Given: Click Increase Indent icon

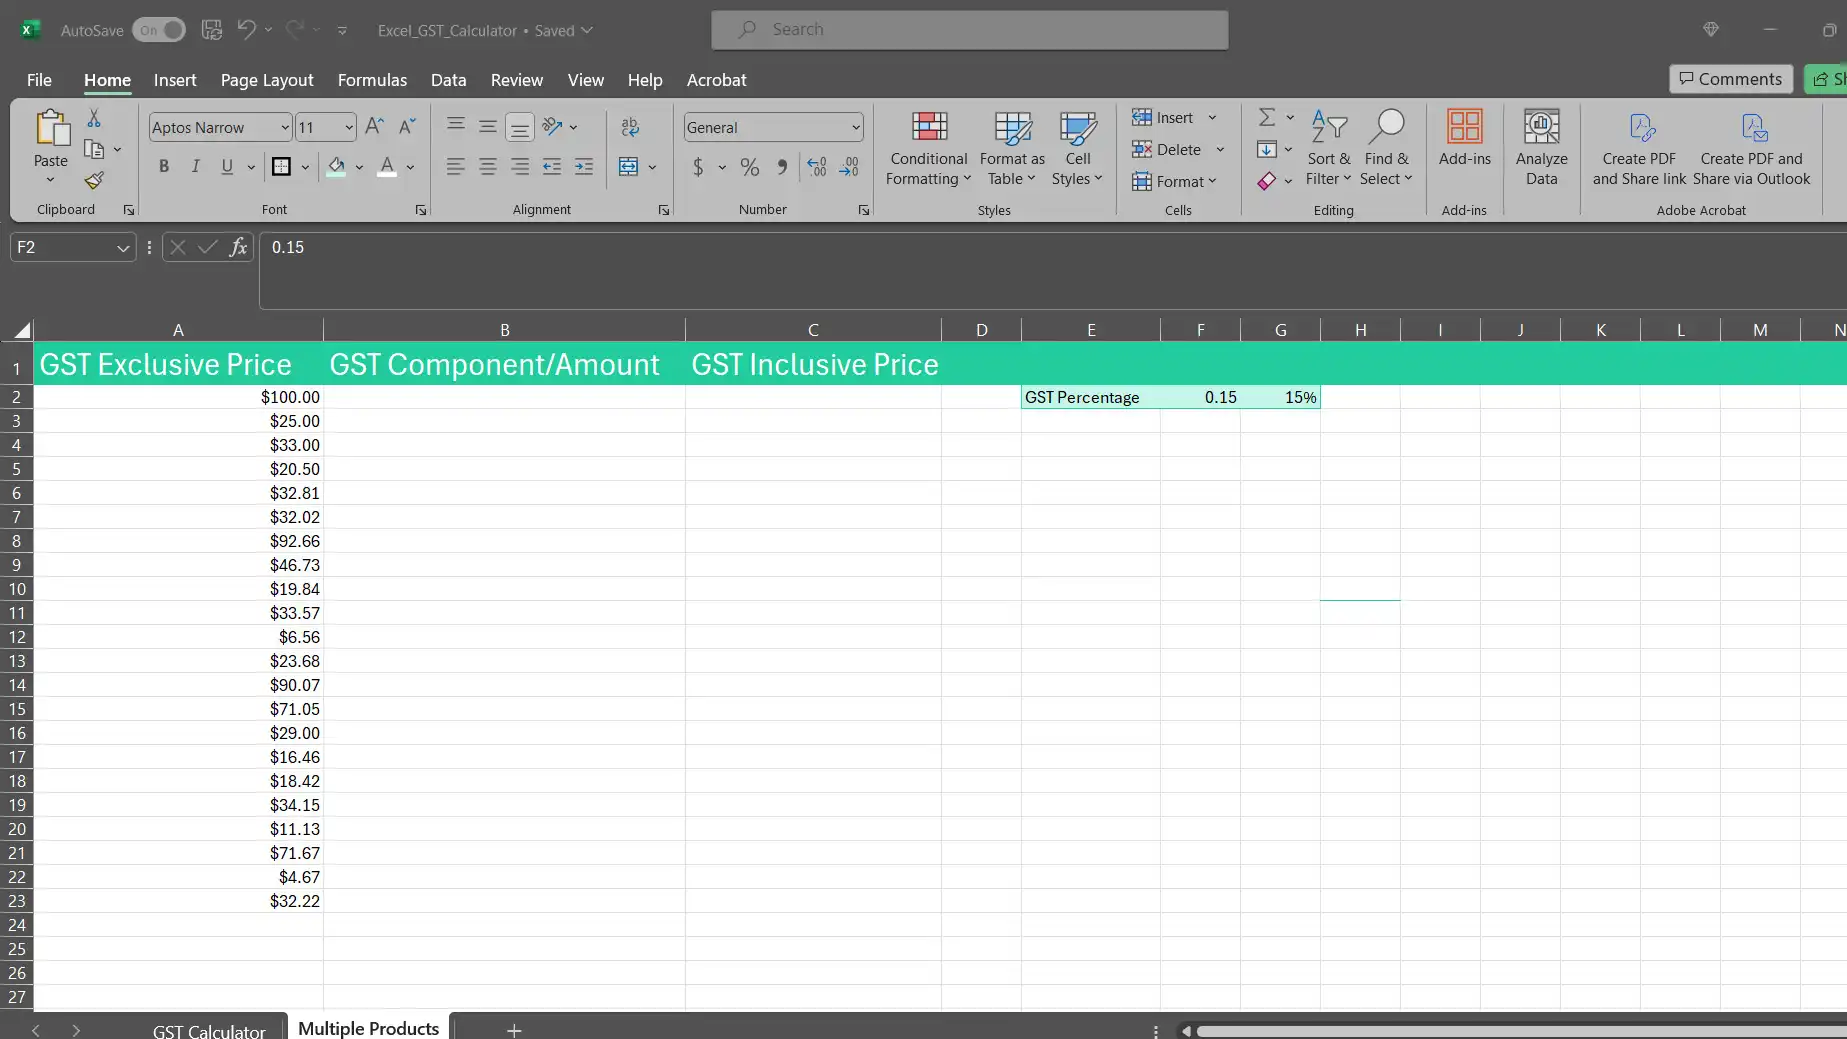Looking at the screenshot, I should click(584, 167).
